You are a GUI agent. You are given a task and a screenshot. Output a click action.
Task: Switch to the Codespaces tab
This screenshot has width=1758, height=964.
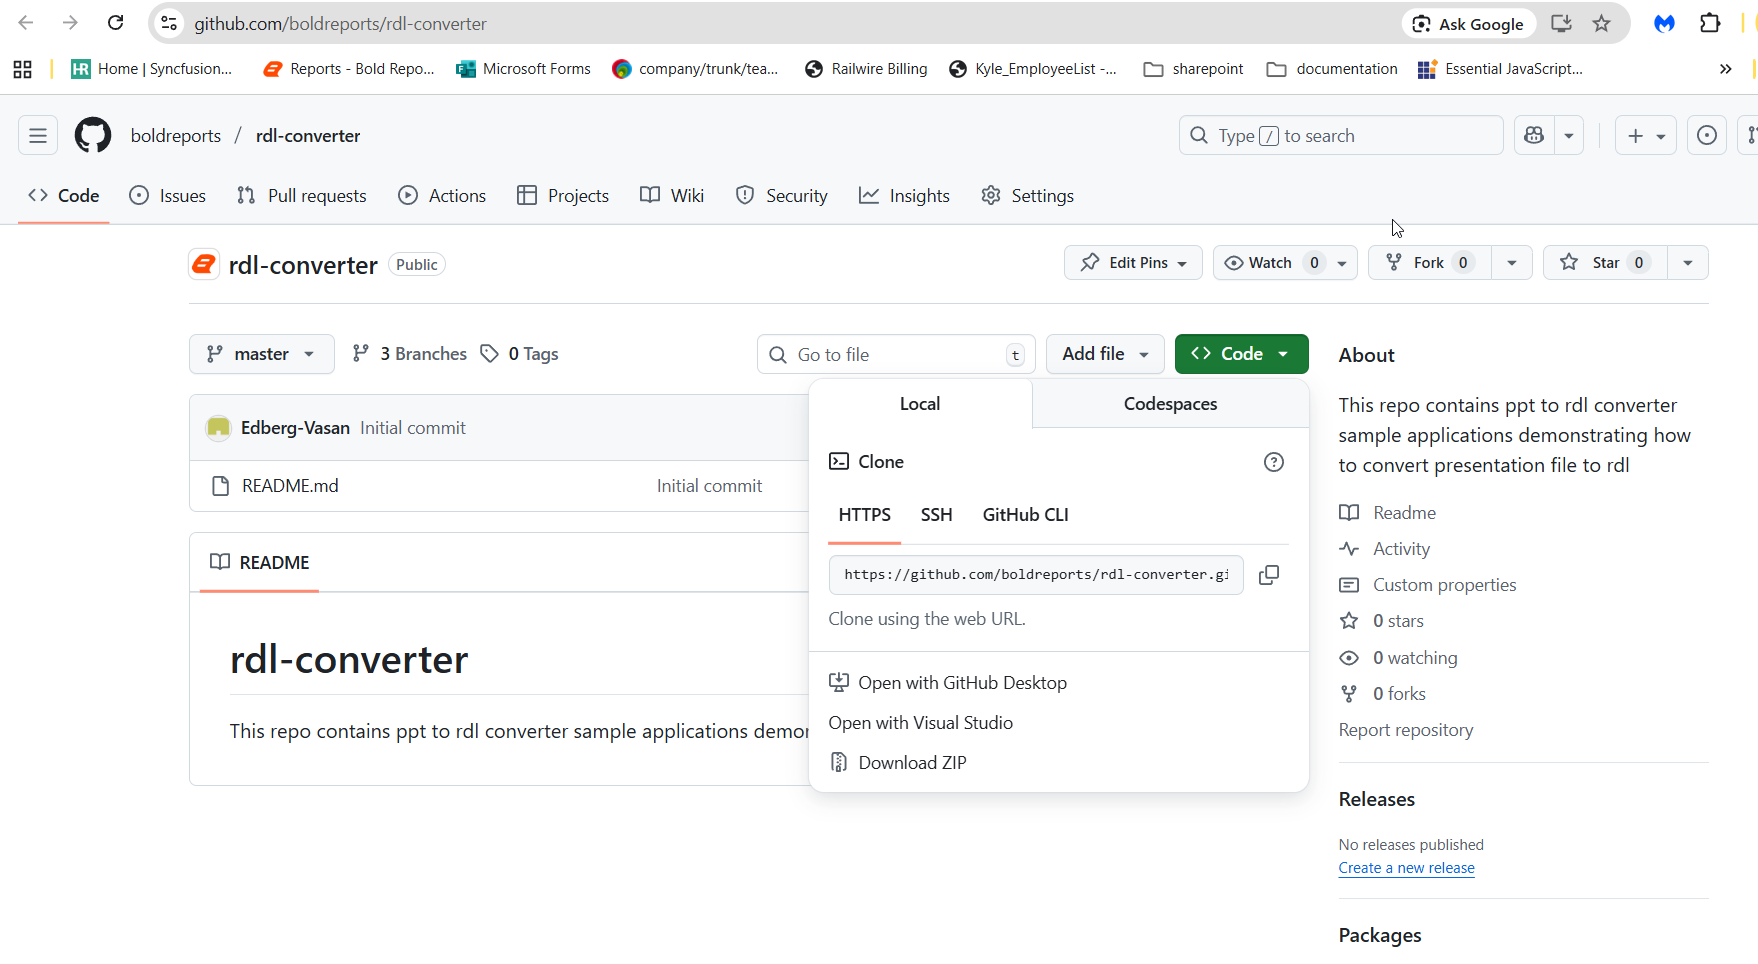1169,404
